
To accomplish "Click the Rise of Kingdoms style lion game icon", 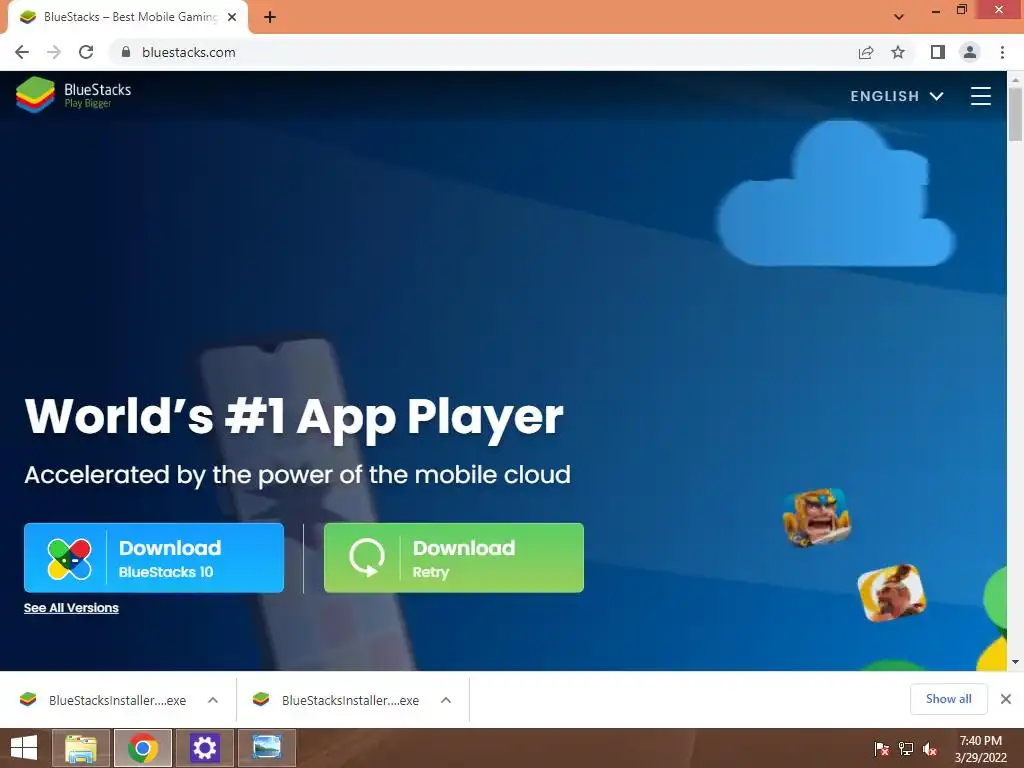I will coord(816,517).
